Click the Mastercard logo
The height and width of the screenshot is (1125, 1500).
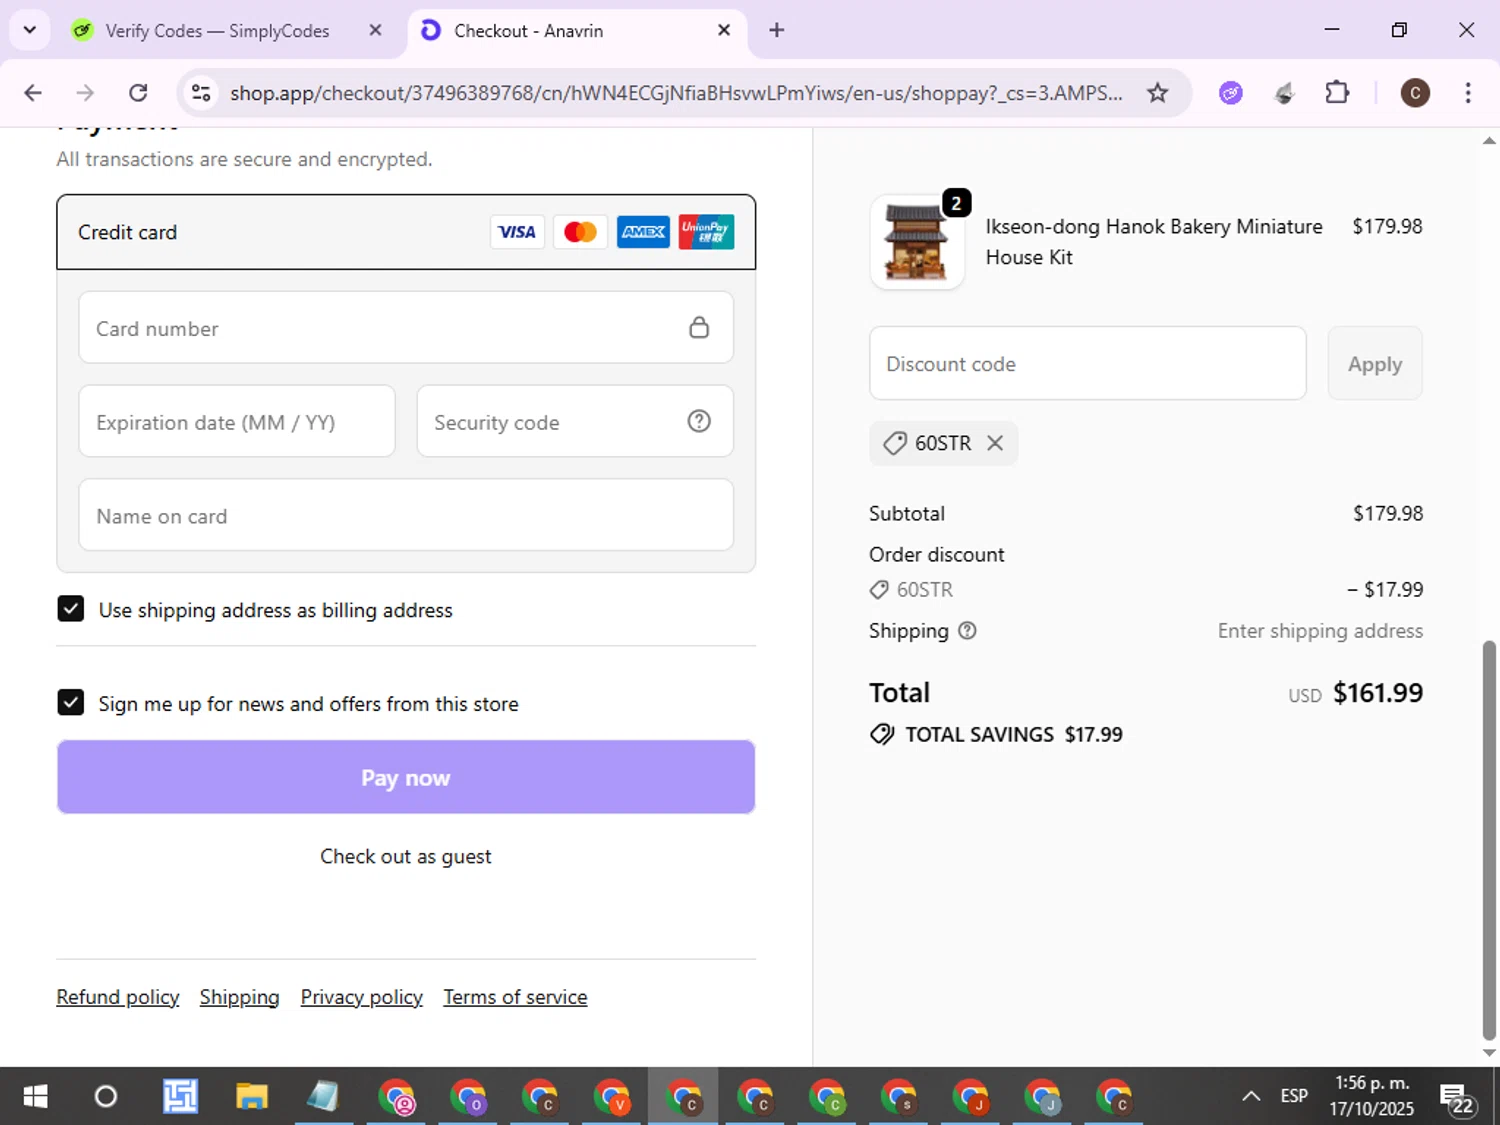(580, 232)
